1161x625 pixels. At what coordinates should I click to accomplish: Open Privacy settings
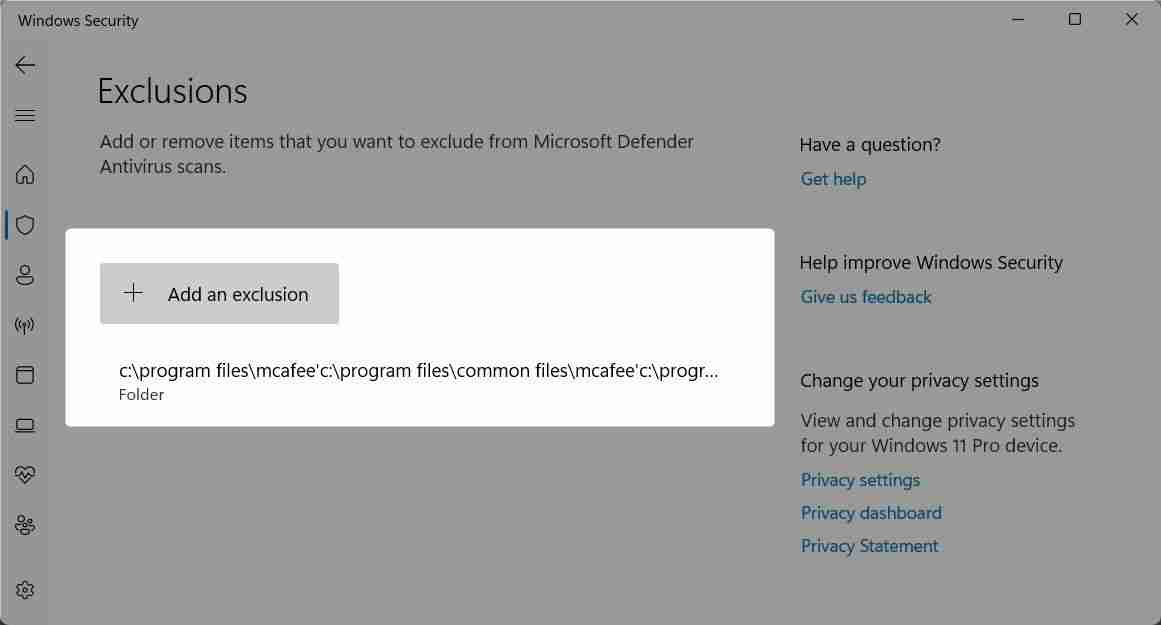pos(860,479)
